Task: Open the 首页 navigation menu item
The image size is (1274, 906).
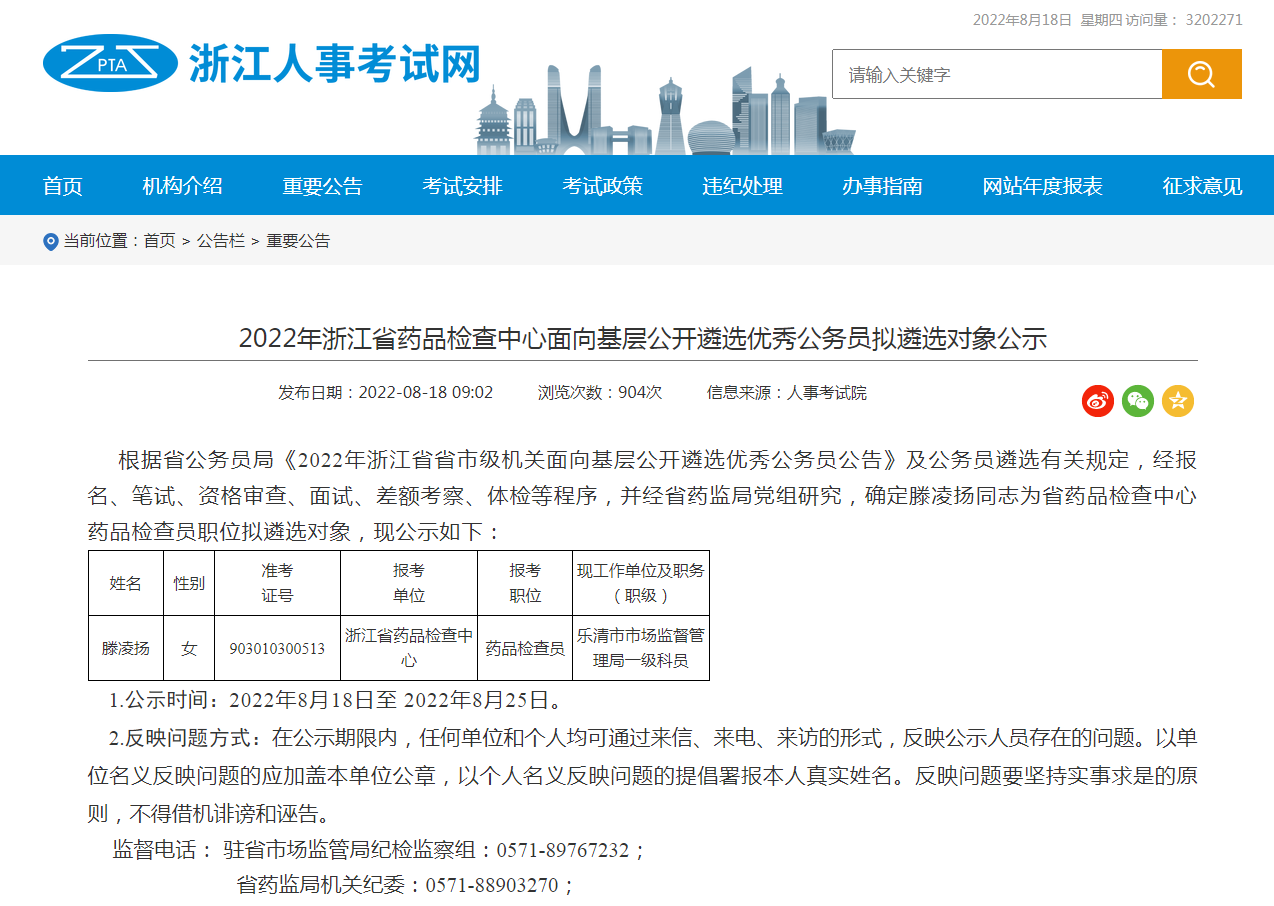Action: pos(62,186)
